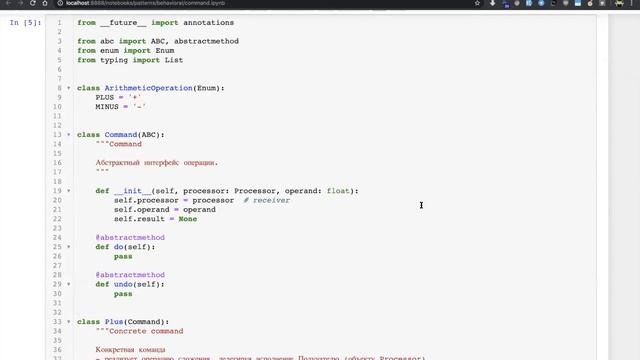Image resolution: width=640 pixels, height=360 pixels.
Task: Navigate forward in the browser
Action: click(20, 3)
